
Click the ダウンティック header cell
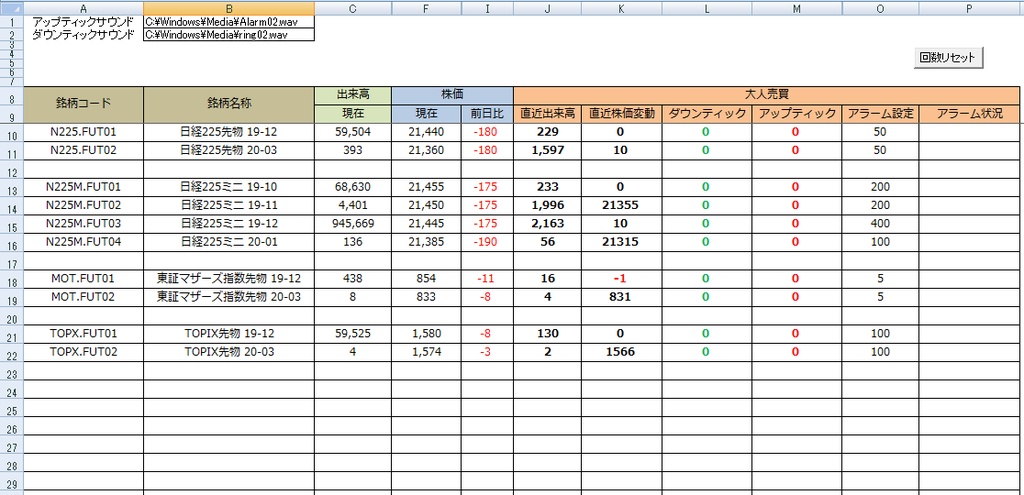tap(707, 114)
